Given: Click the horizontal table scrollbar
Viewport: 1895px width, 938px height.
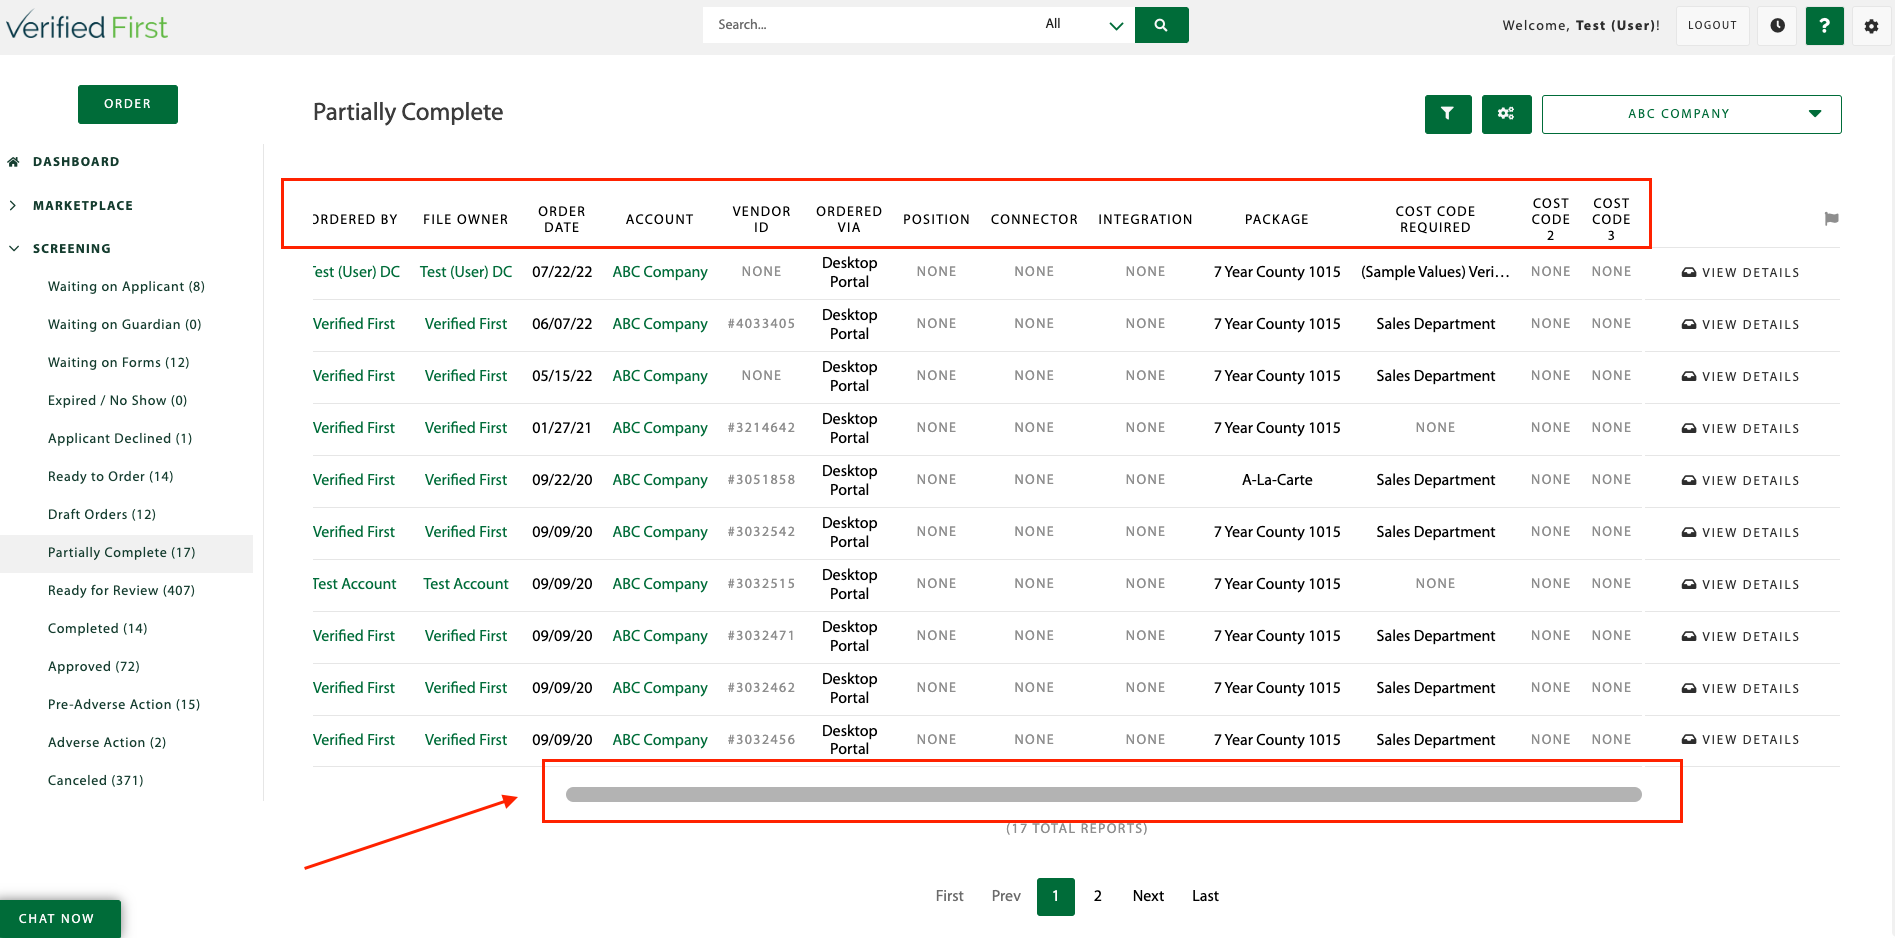Looking at the screenshot, I should (x=1104, y=795).
